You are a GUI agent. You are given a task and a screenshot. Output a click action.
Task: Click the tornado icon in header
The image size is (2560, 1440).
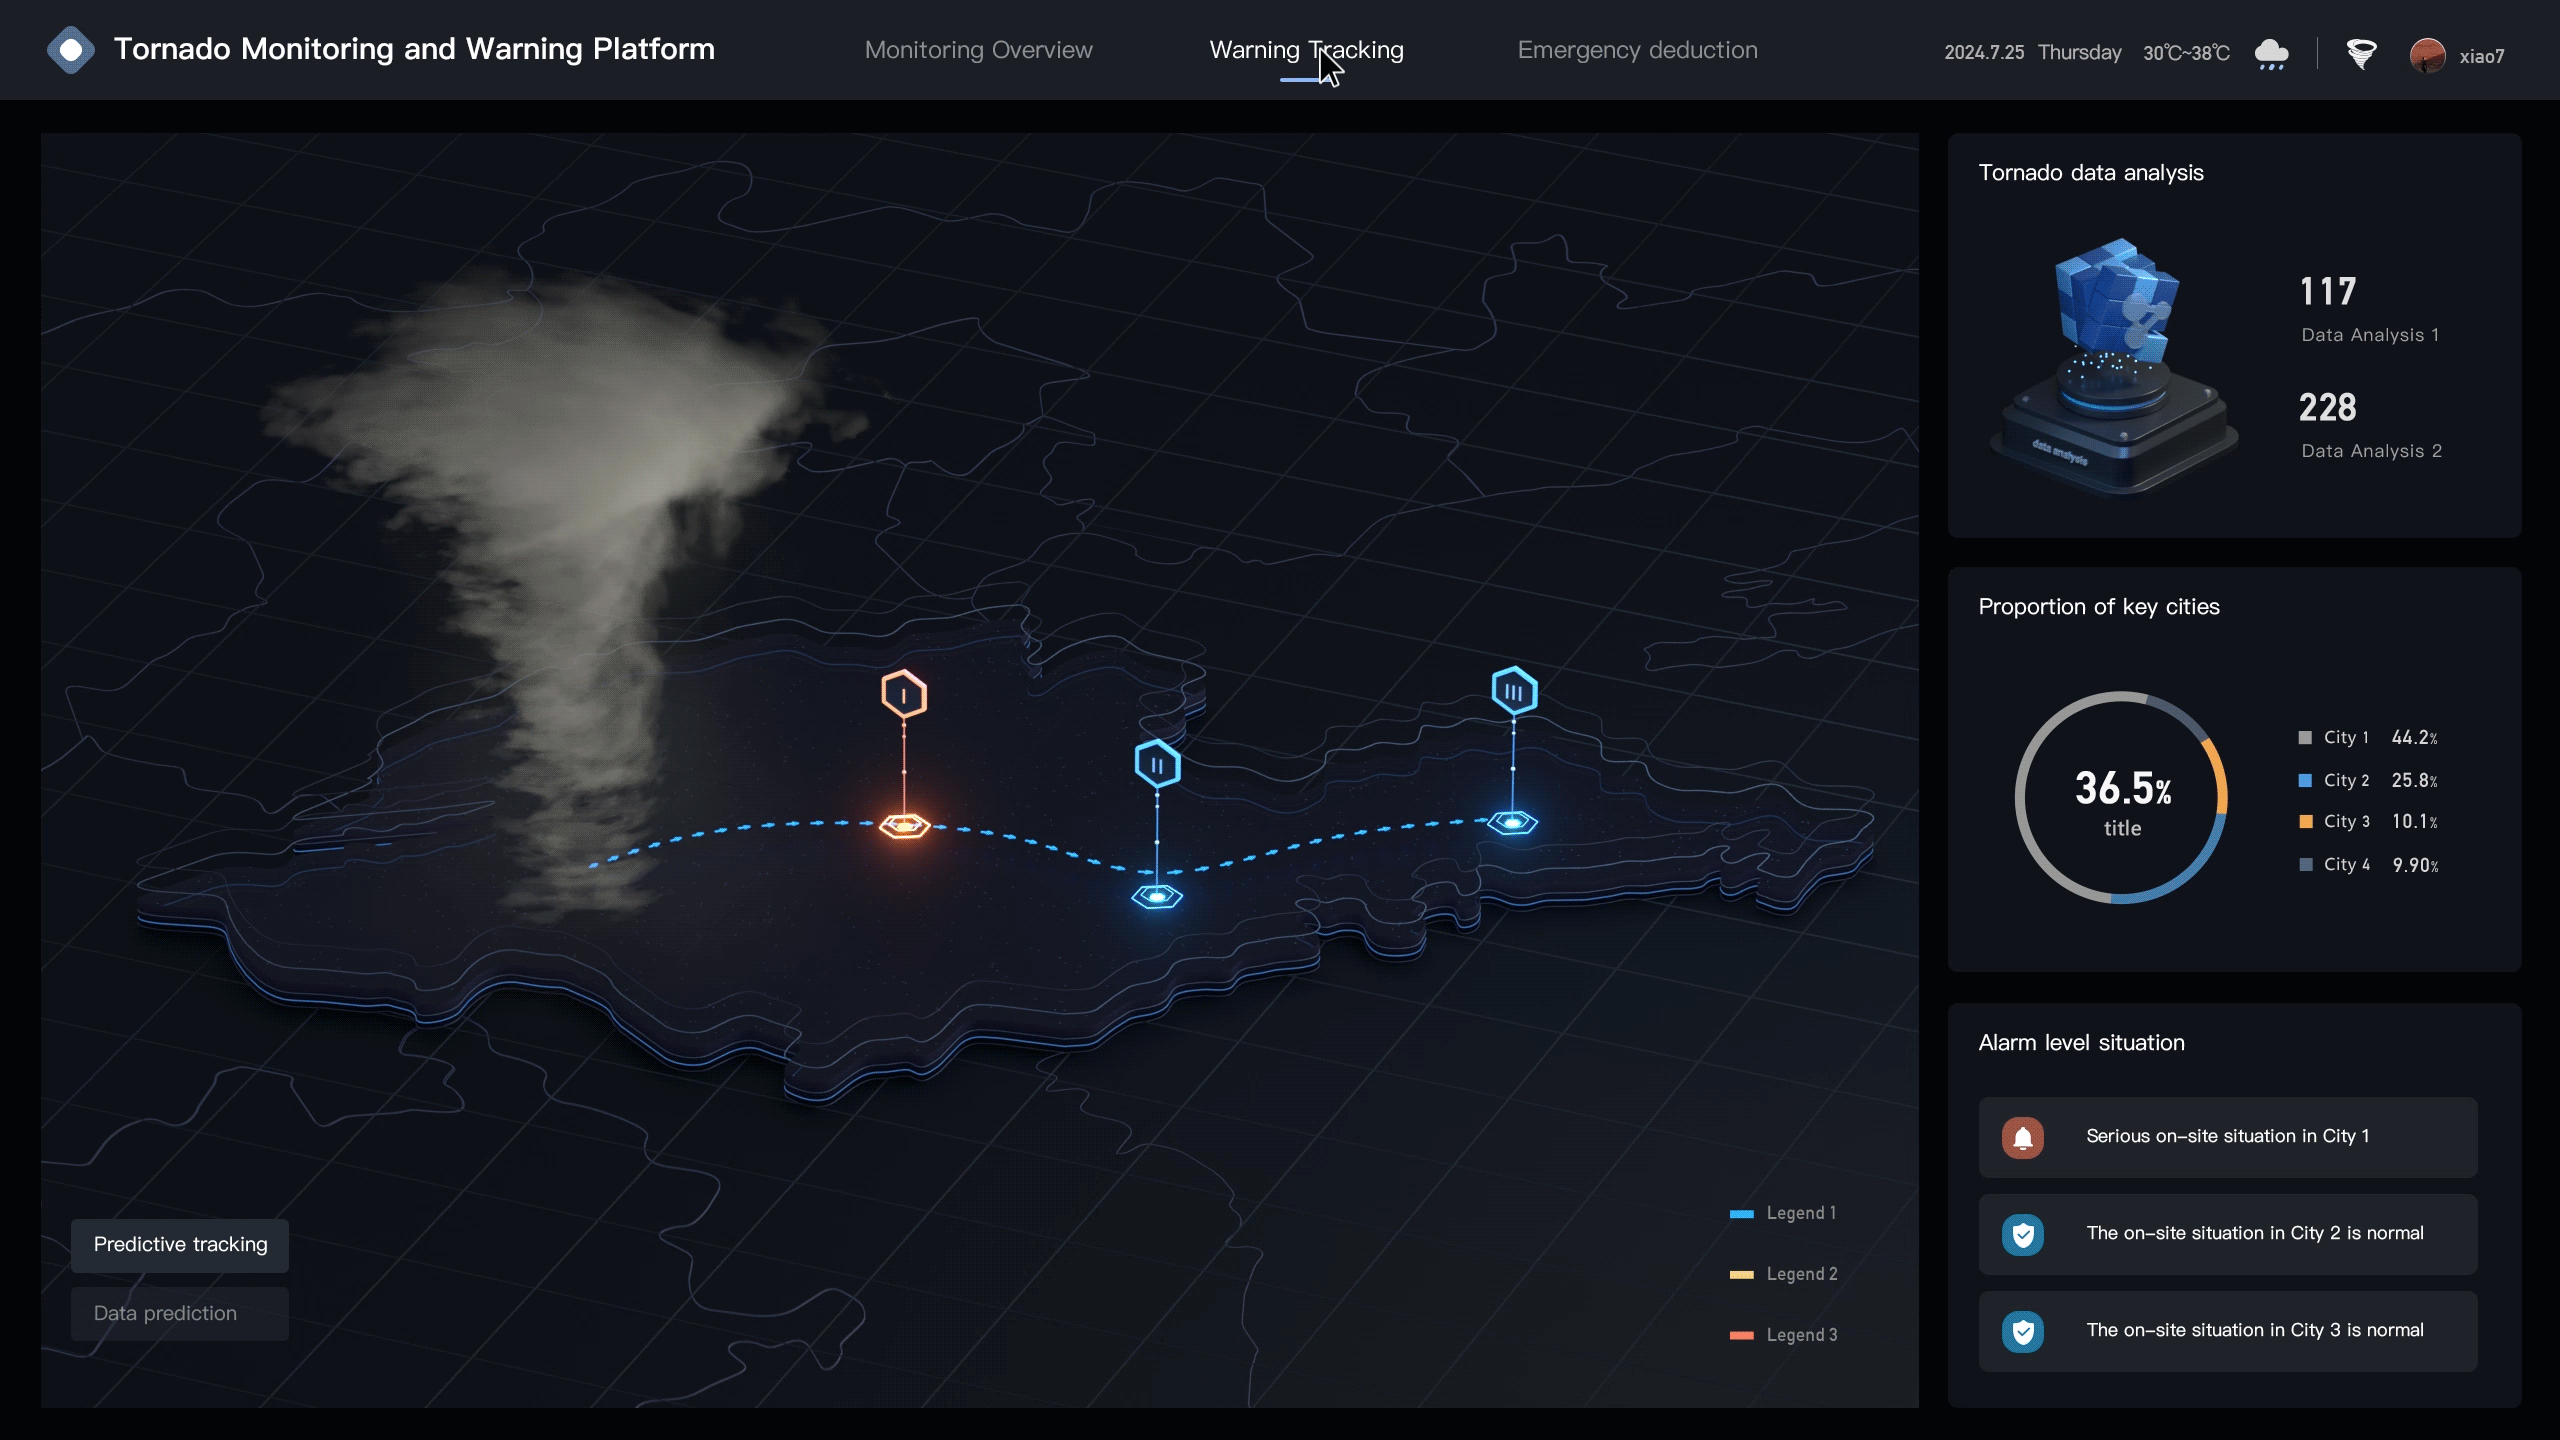click(x=2361, y=54)
